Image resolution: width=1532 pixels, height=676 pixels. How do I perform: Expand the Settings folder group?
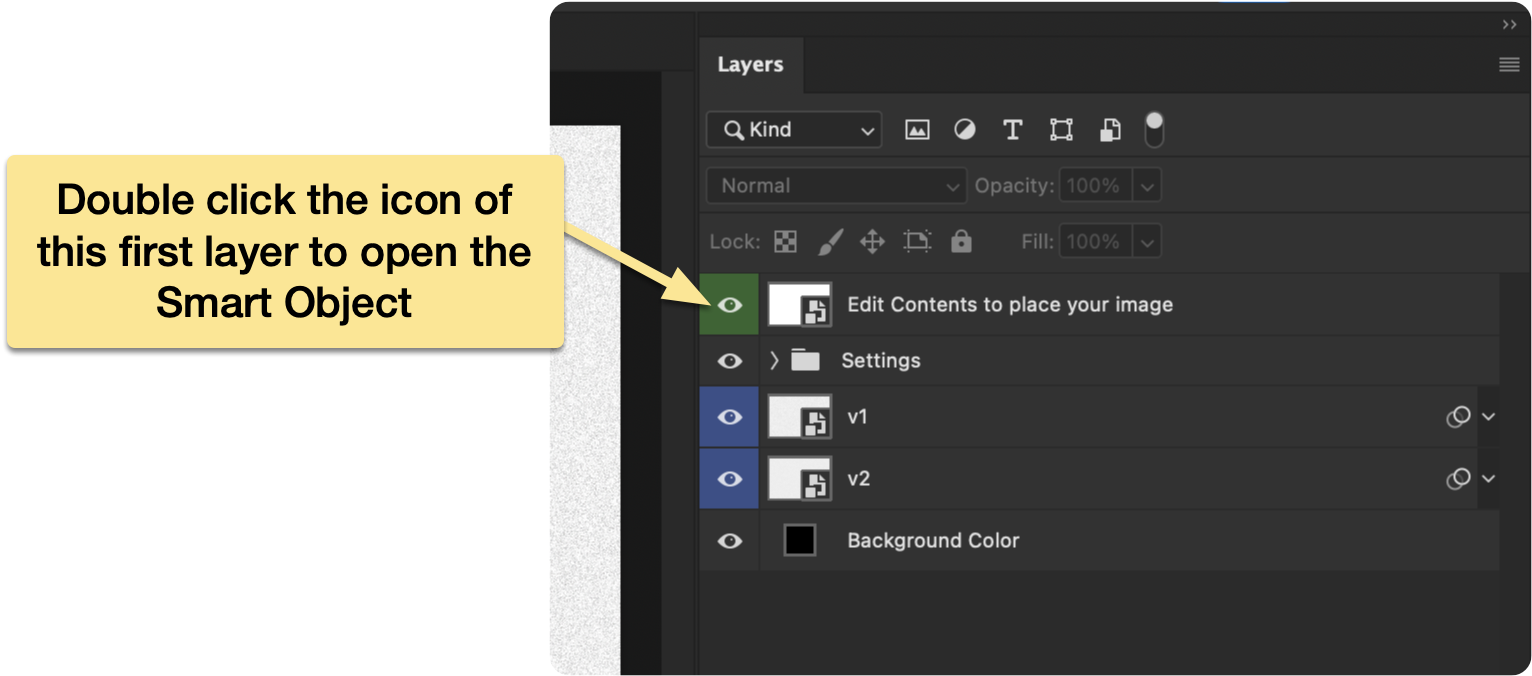coord(774,361)
